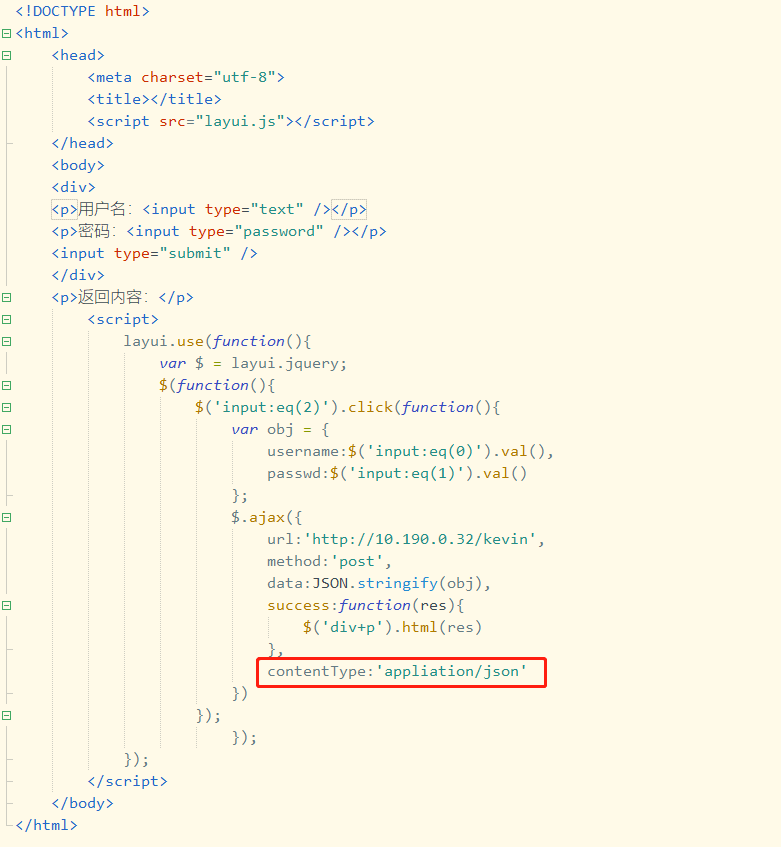Collapse fold marker at success:function(res) line

click(x=6, y=606)
